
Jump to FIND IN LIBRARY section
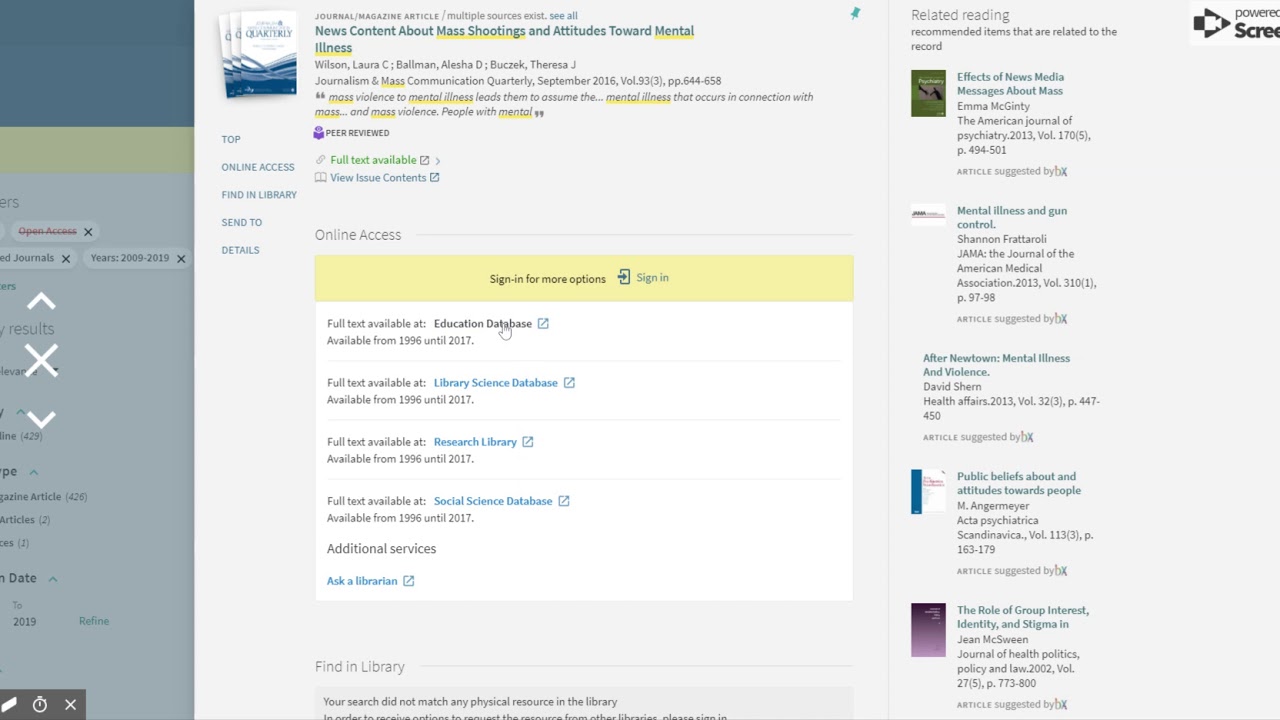pos(259,195)
